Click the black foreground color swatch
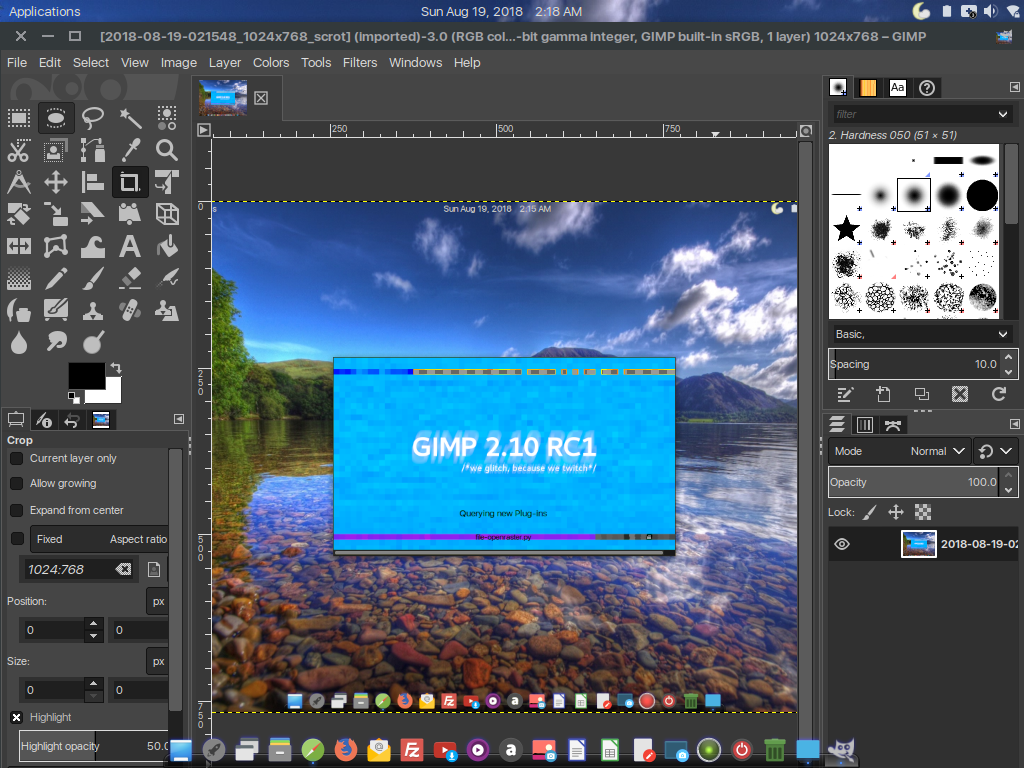Viewport: 1024px width, 768px height. point(87,376)
